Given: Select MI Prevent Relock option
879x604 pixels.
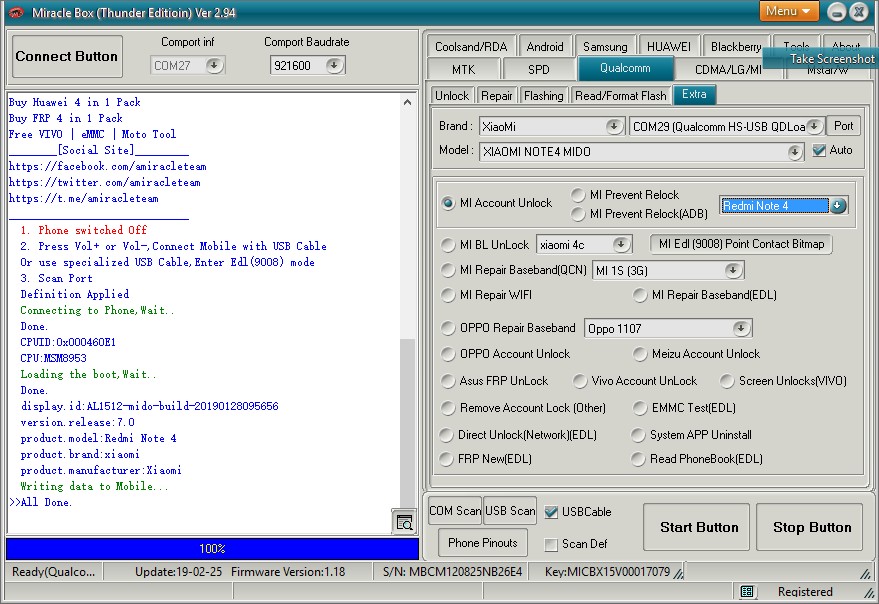Looking at the screenshot, I should tap(578, 195).
